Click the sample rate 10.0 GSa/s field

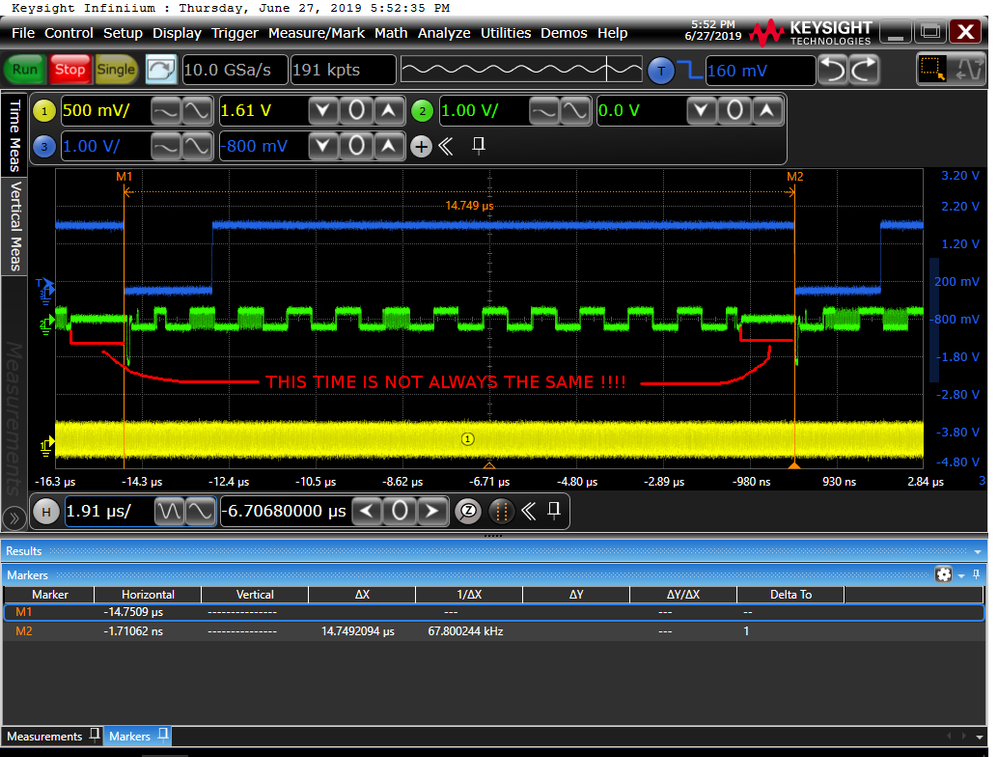(234, 69)
